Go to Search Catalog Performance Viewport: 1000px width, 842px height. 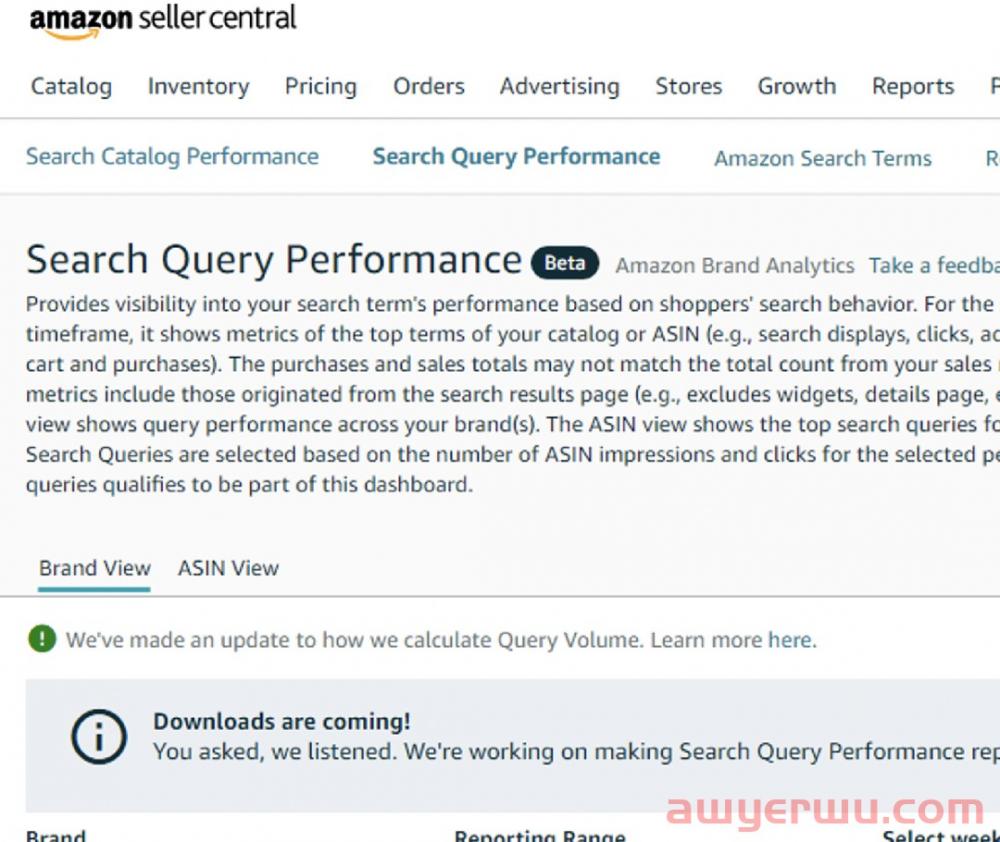coord(172,156)
